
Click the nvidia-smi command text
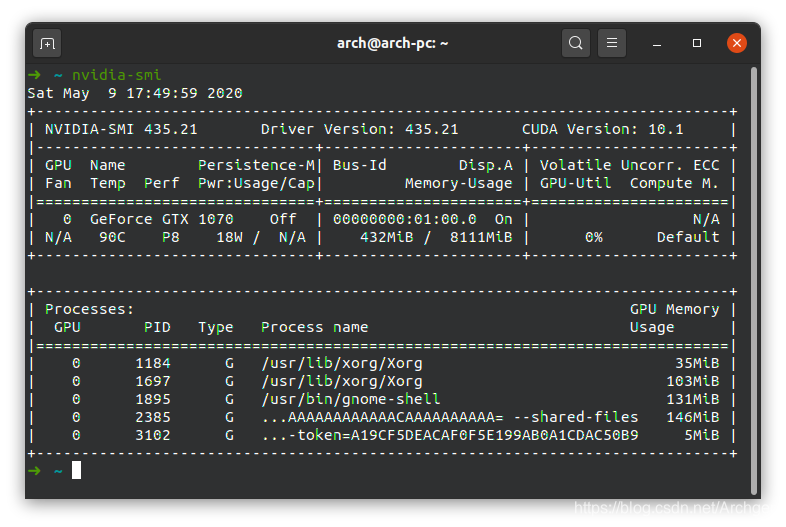click(116, 75)
